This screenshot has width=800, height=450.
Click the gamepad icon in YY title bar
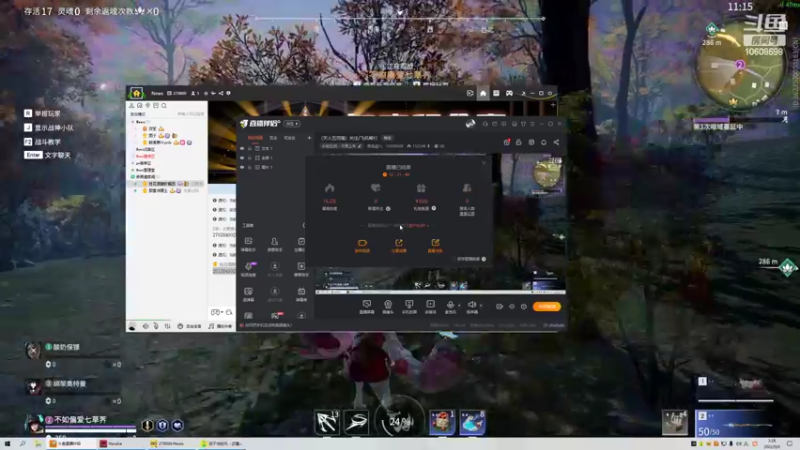pyautogui.click(x=509, y=93)
